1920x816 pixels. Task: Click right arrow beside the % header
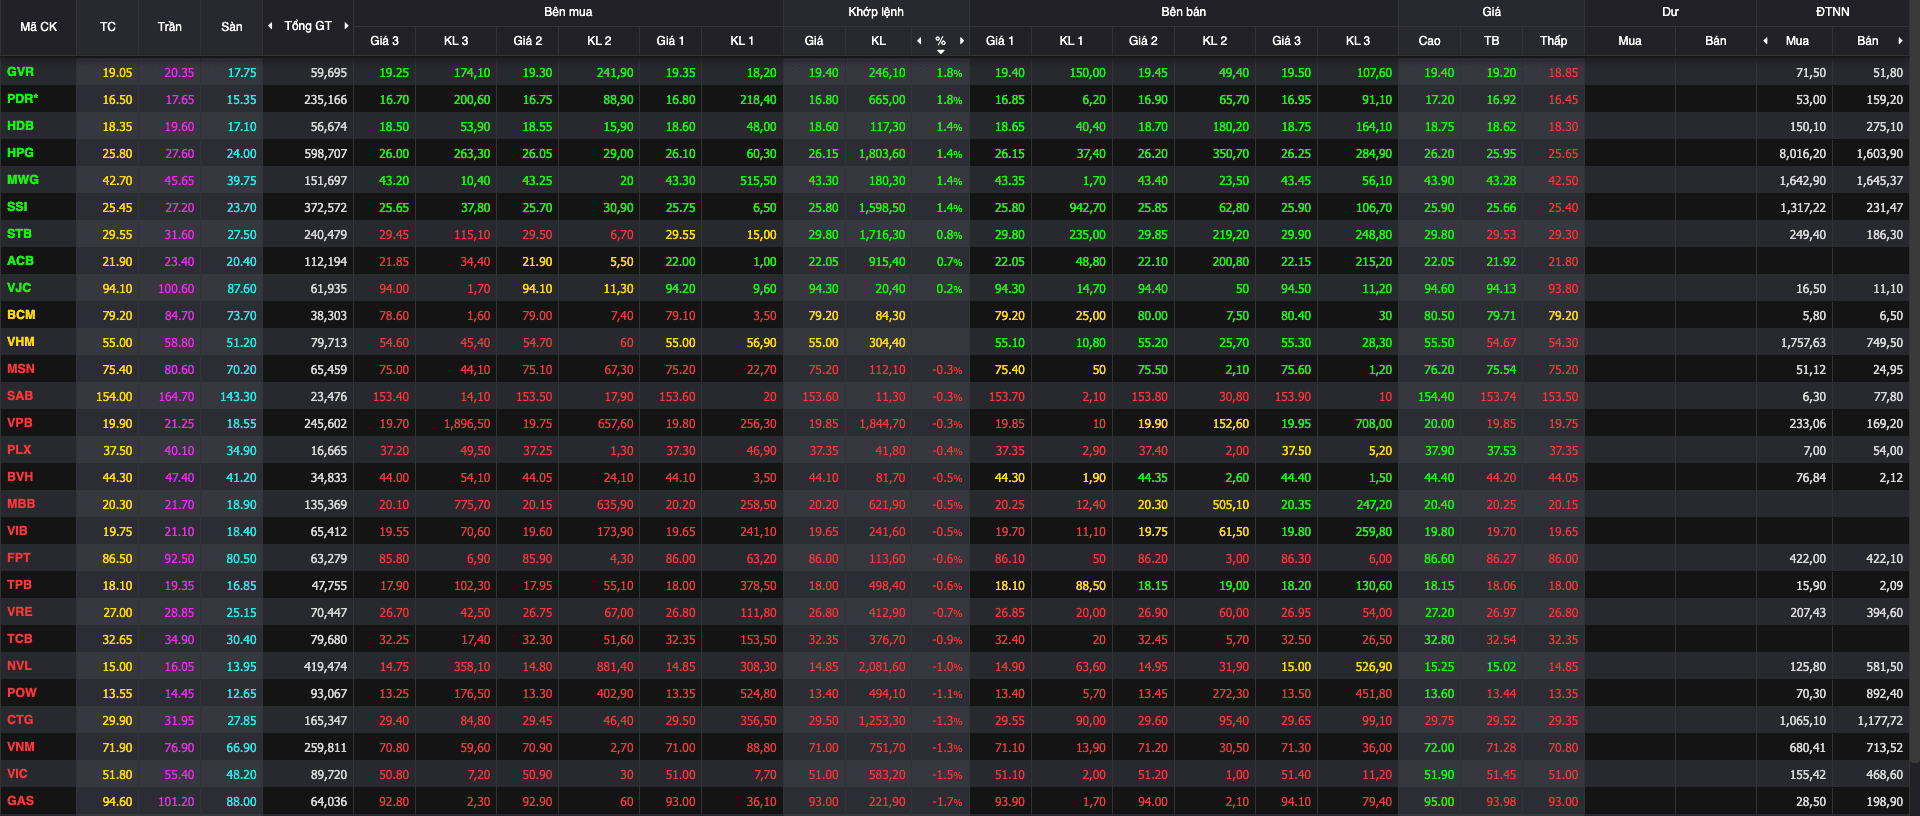click(x=962, y=41)
